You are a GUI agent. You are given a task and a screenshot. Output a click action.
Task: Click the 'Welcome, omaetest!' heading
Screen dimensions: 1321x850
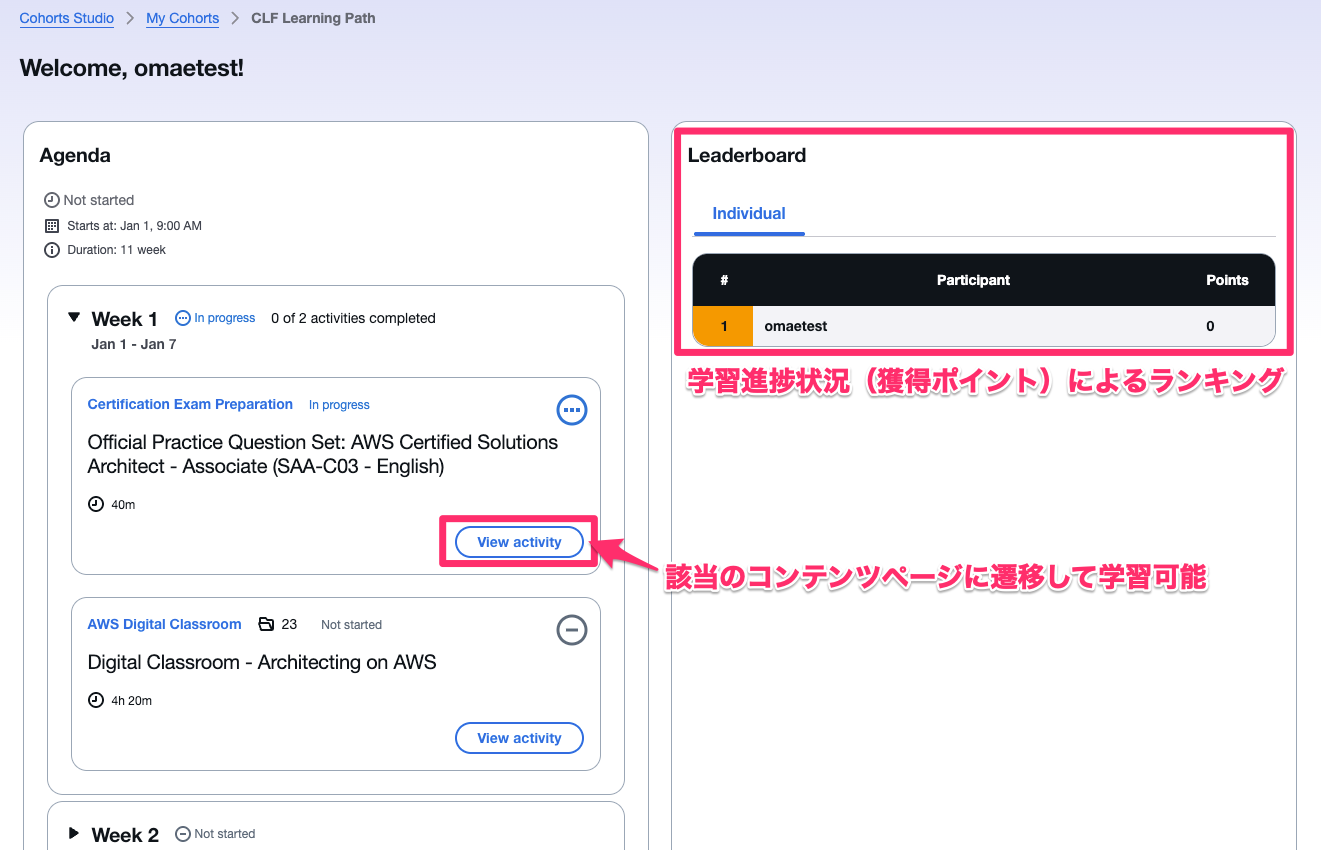[132, 68]
